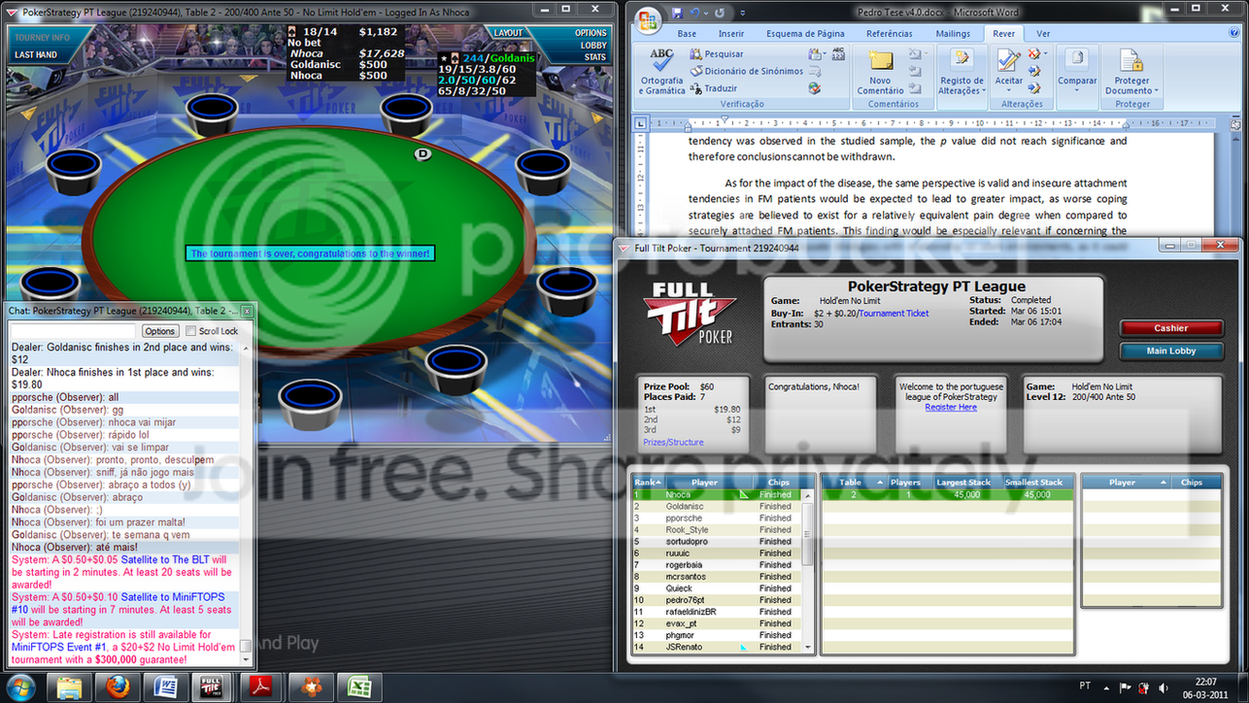This screenshot has width=1249, height=703.
Task: Click the Options button in chat window
Action: 159,331
